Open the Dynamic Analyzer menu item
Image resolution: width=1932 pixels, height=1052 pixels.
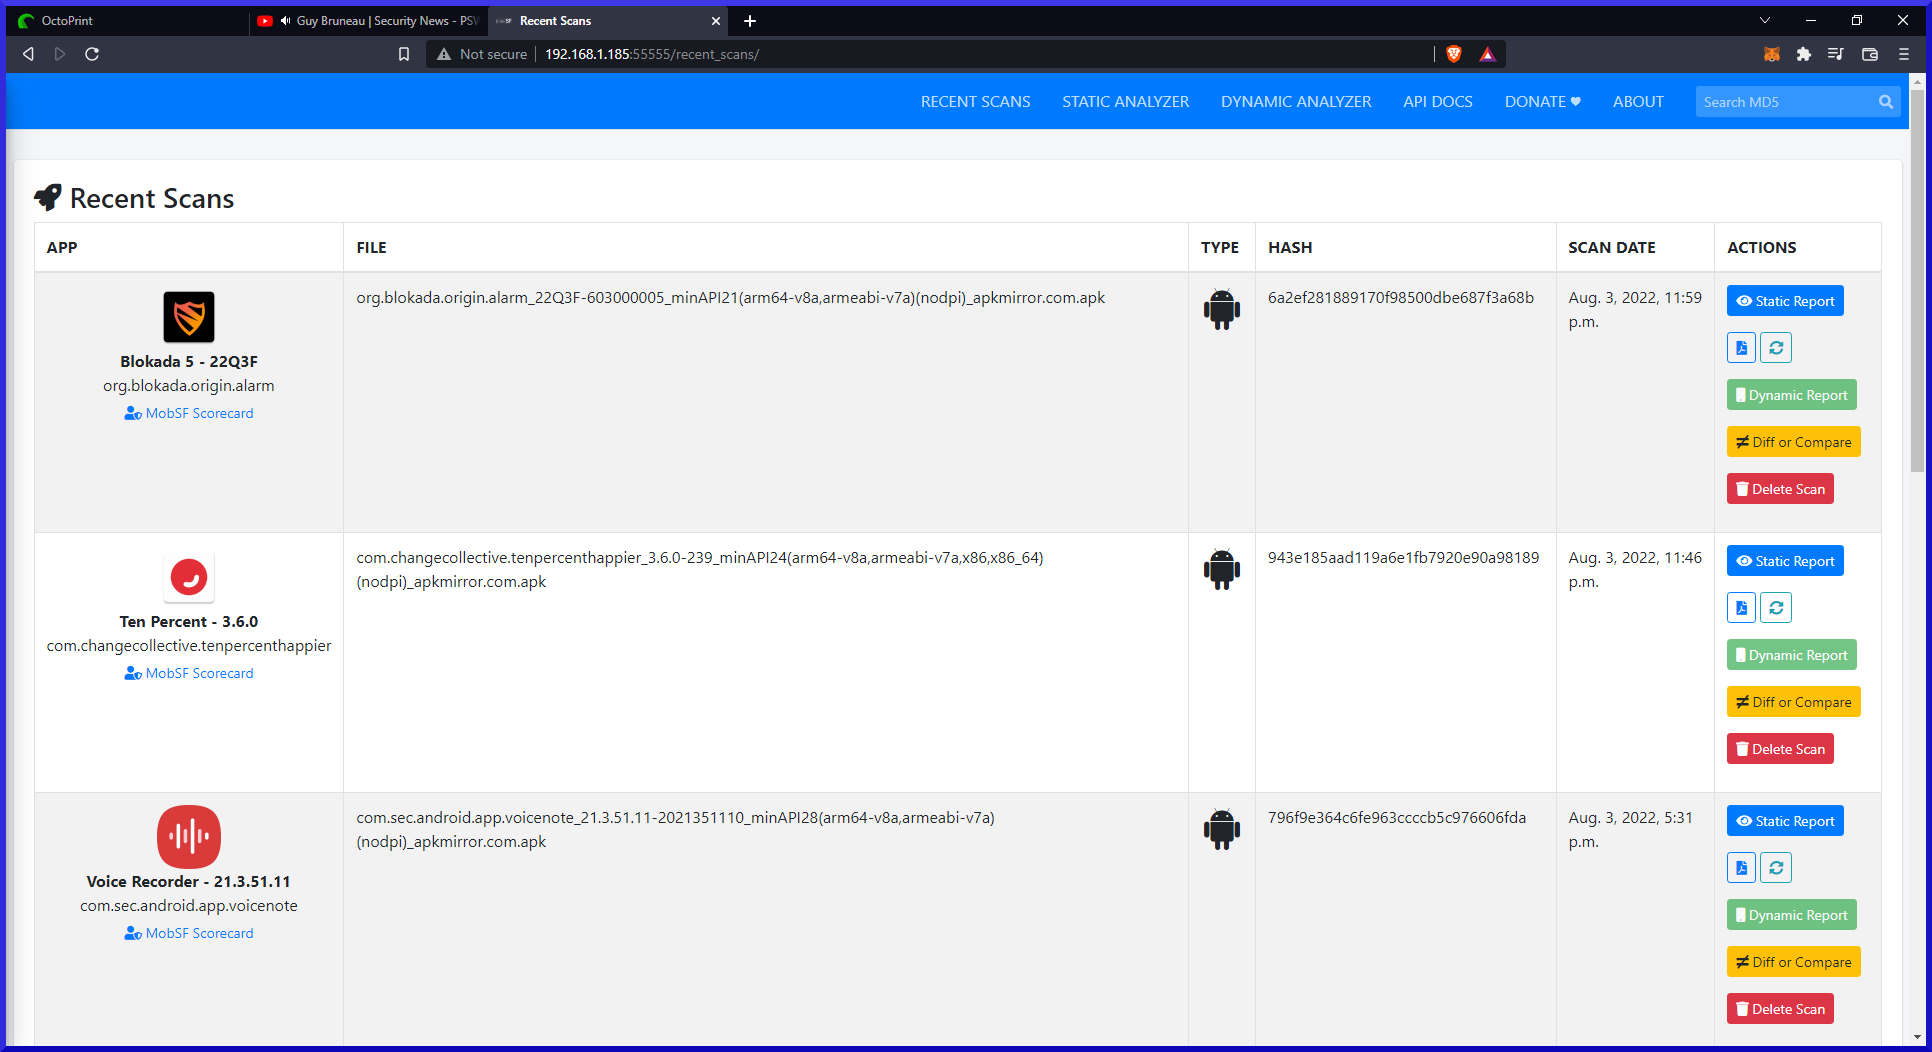click(x=1296, y=102)
